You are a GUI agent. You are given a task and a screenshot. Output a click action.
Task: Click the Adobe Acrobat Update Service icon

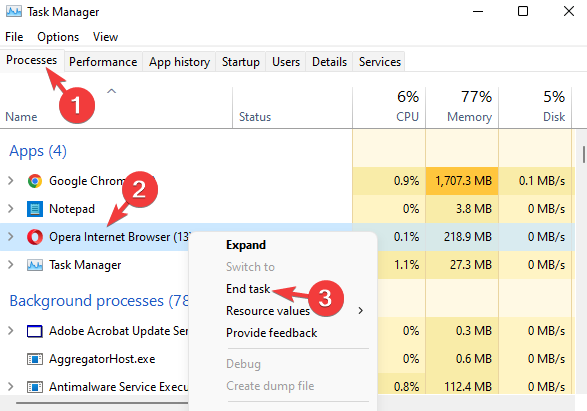point(35,331)
